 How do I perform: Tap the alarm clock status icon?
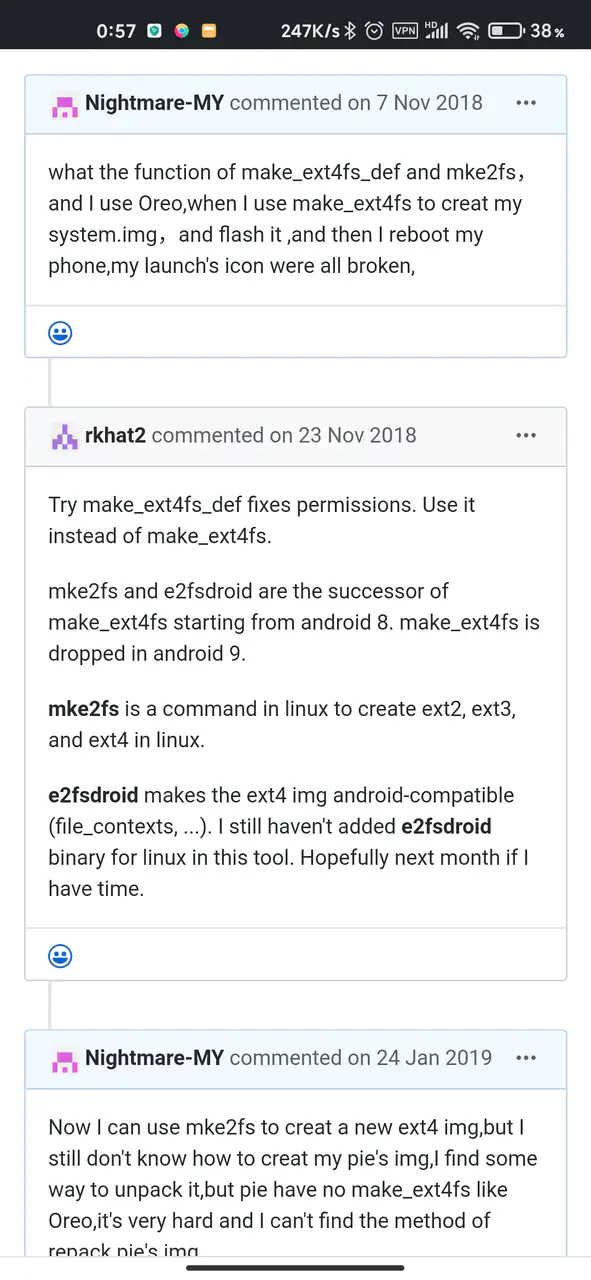(x=374, y=30)
